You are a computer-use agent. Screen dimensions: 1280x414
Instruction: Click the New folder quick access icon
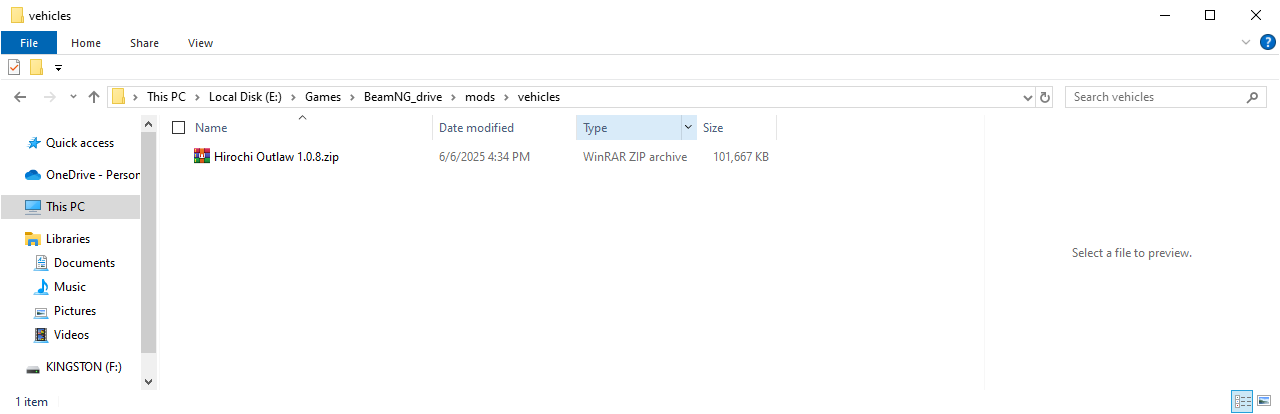pos(36,68)
